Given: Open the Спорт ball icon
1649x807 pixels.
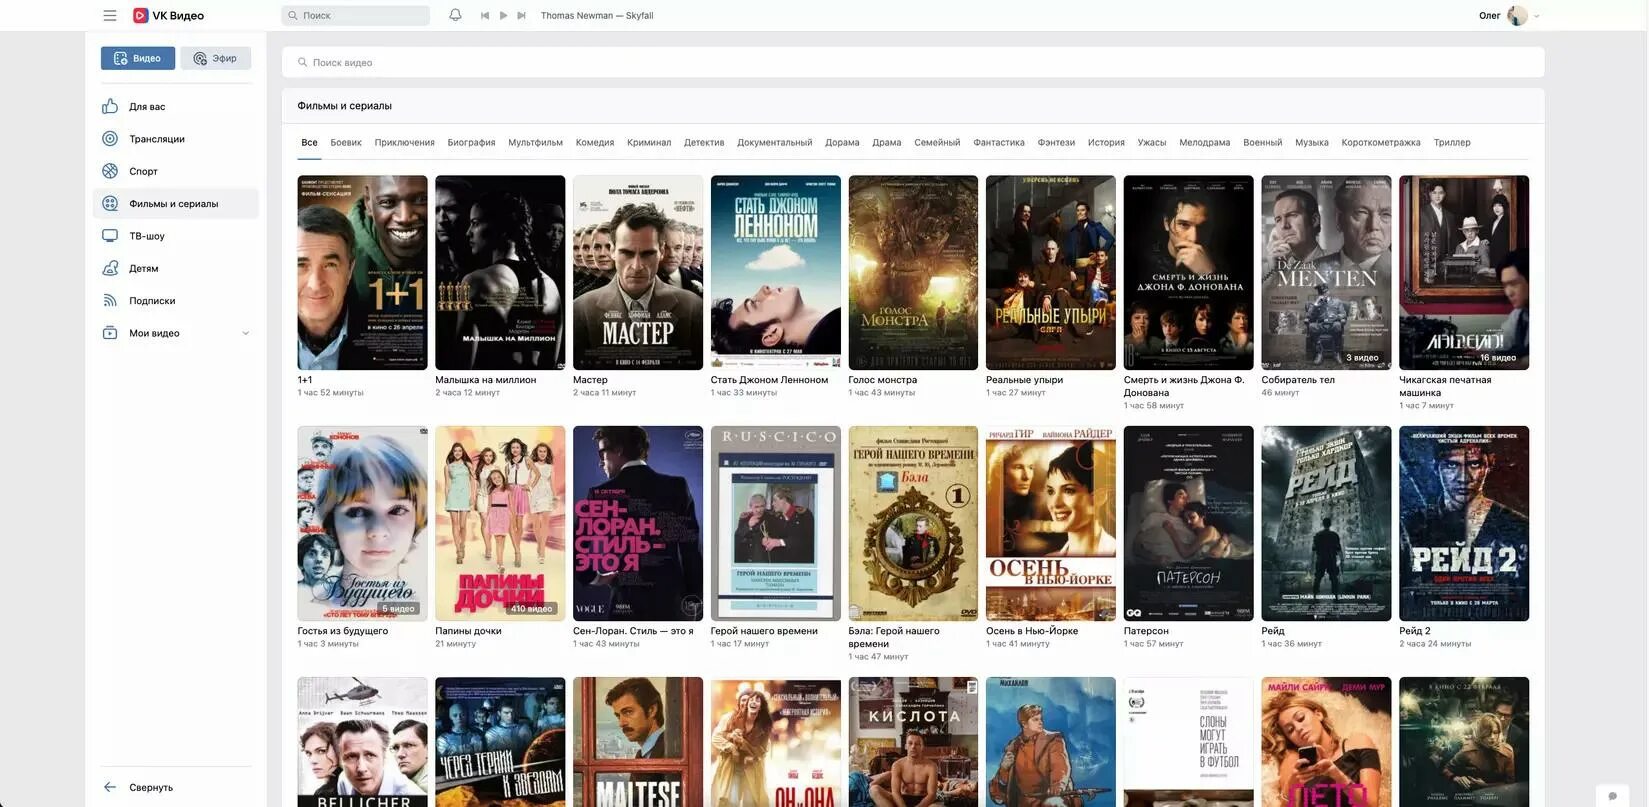Looking at the screenshot, I should pos(110,171).
